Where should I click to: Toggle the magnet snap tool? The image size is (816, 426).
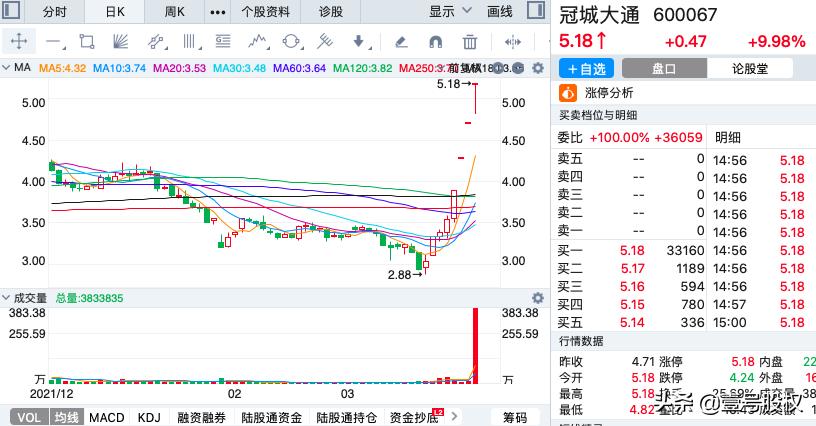pos(435,42)
